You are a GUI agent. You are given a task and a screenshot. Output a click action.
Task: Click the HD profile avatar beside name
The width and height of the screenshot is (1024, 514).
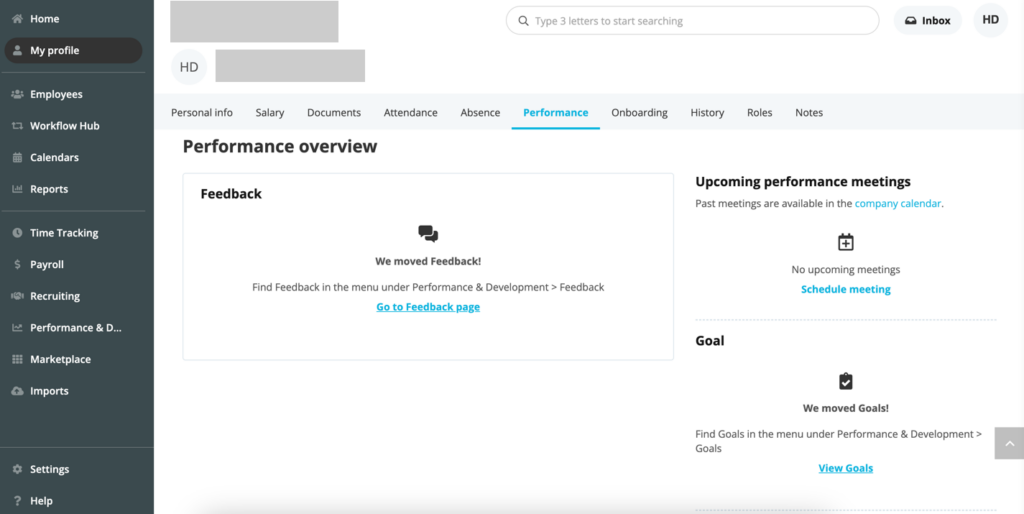(189, 67)
